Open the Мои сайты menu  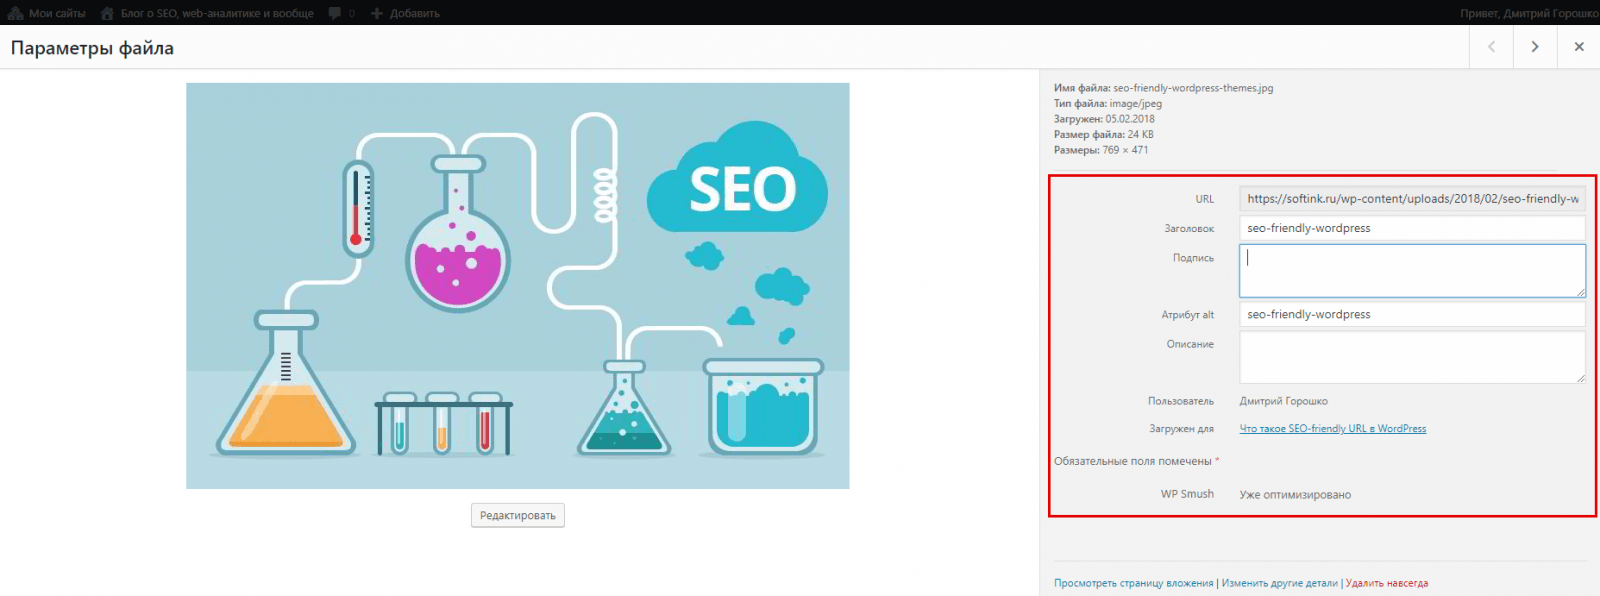coord(57,13)
